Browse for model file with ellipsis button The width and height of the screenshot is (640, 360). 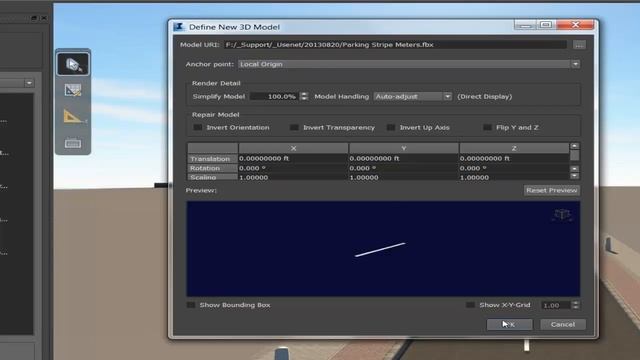[x=579, y=45]
